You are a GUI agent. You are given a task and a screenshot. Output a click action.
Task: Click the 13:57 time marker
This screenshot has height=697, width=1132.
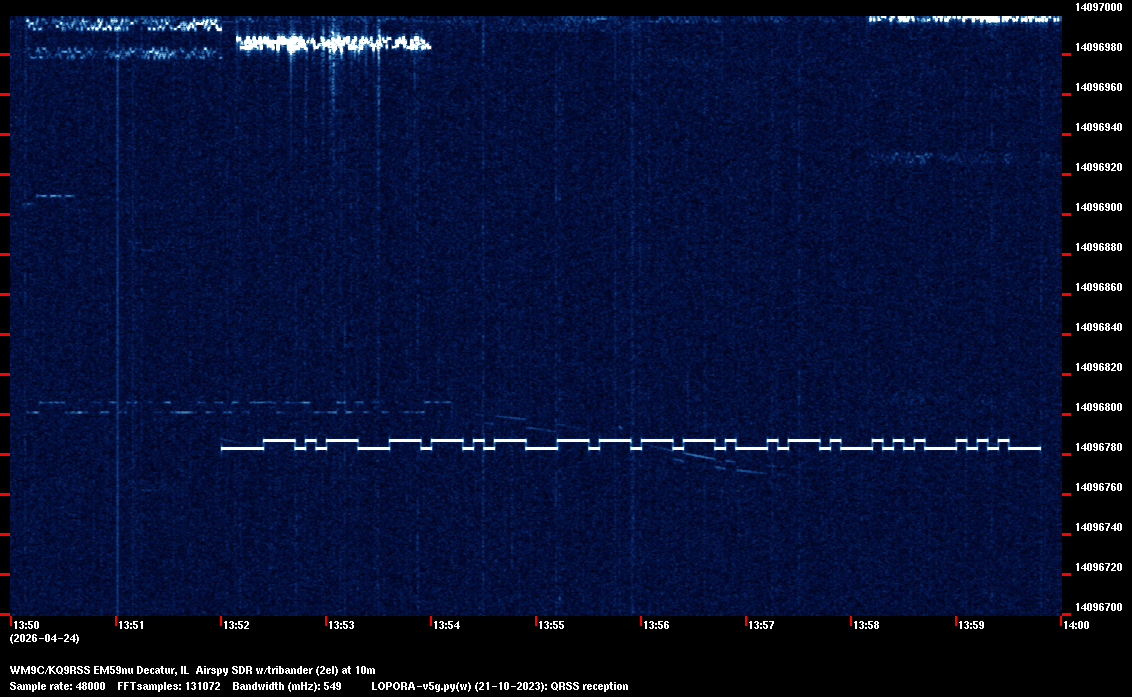[761, 626]
